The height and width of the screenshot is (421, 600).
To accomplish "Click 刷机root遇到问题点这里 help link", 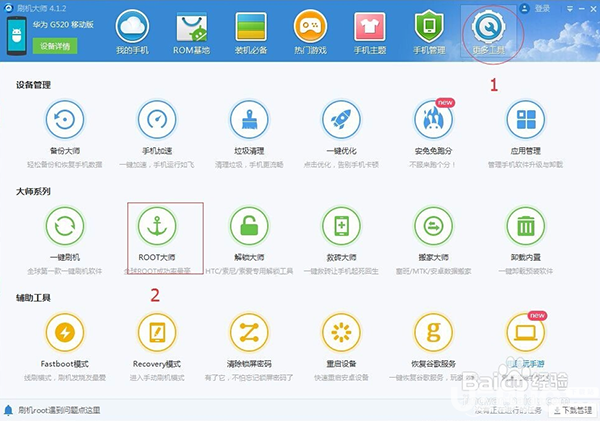I will 59,410.
